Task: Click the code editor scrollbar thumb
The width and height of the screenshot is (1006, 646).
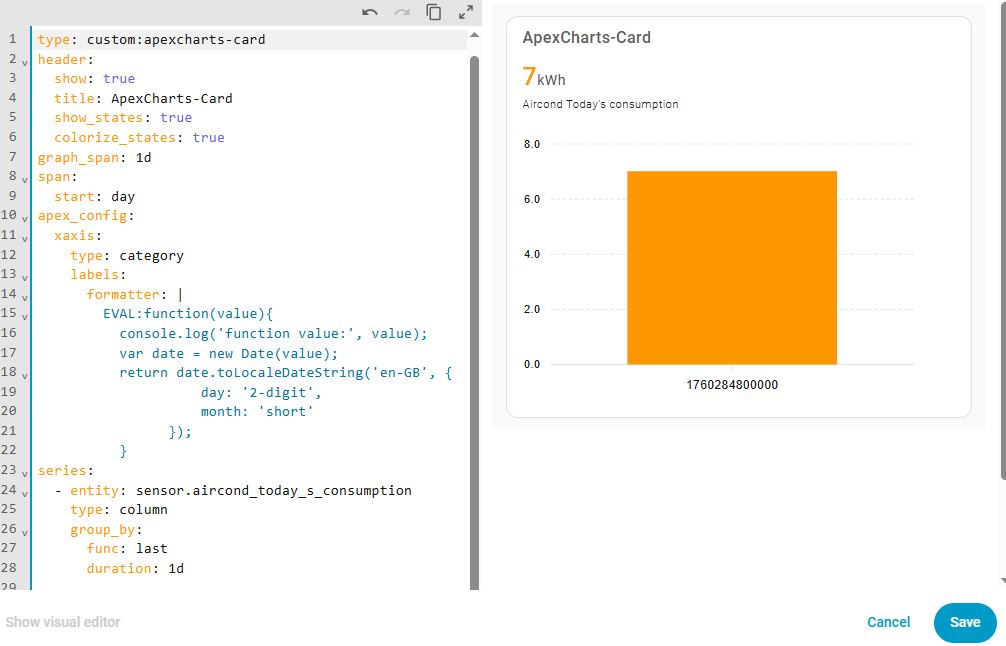Action: [475, 323]
